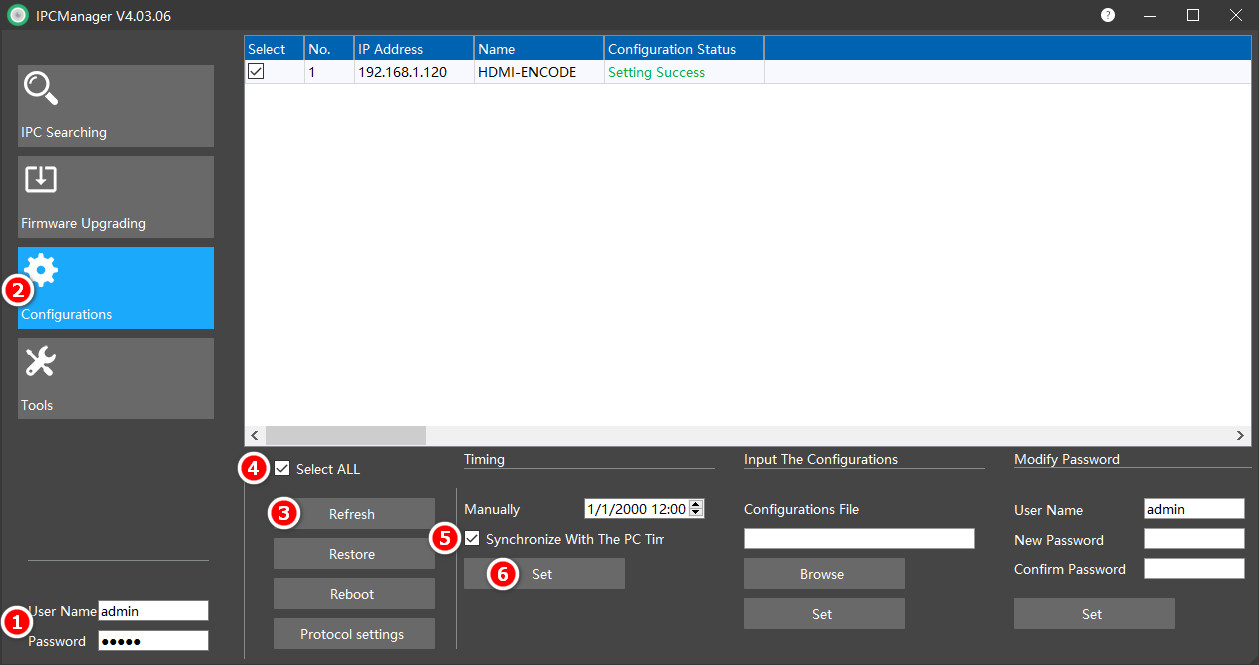Click the Reboot button

click(354, 594)
